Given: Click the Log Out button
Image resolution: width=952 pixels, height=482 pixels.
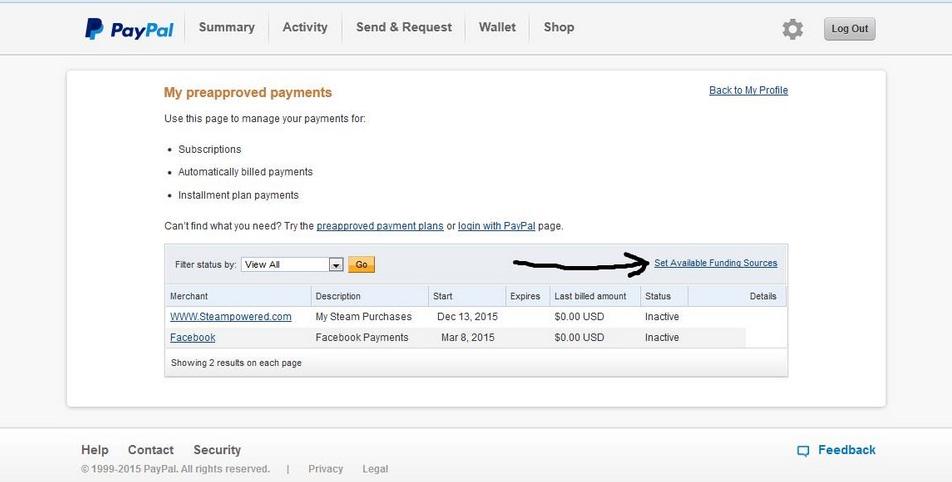Looking at the screenshot, I should coord(849,29).
